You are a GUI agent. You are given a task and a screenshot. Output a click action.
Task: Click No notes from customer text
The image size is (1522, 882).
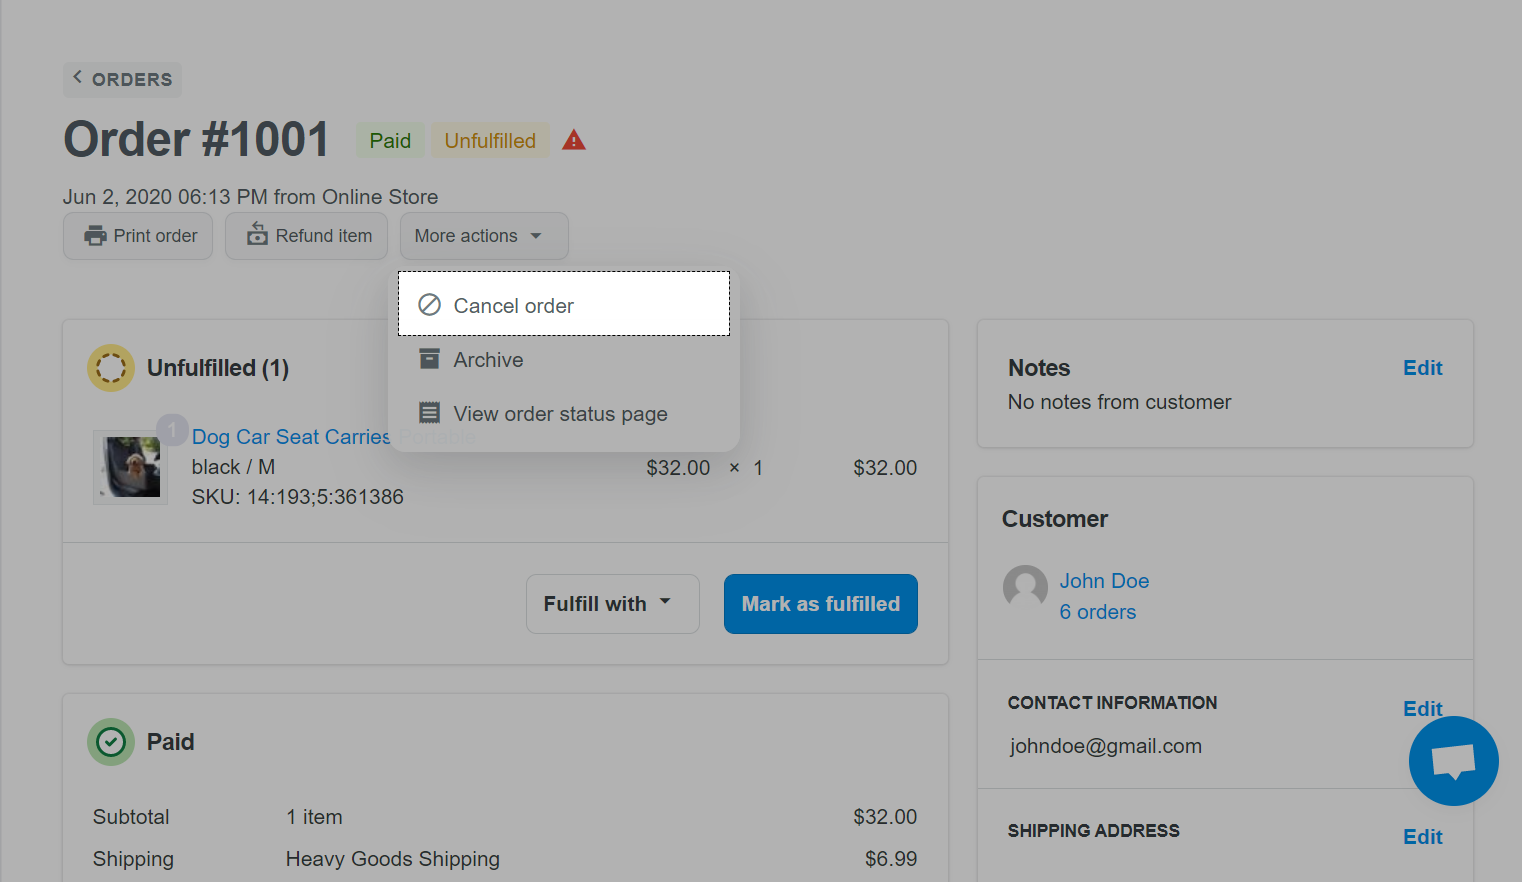pyautogui.click(x=1119, y=402)
